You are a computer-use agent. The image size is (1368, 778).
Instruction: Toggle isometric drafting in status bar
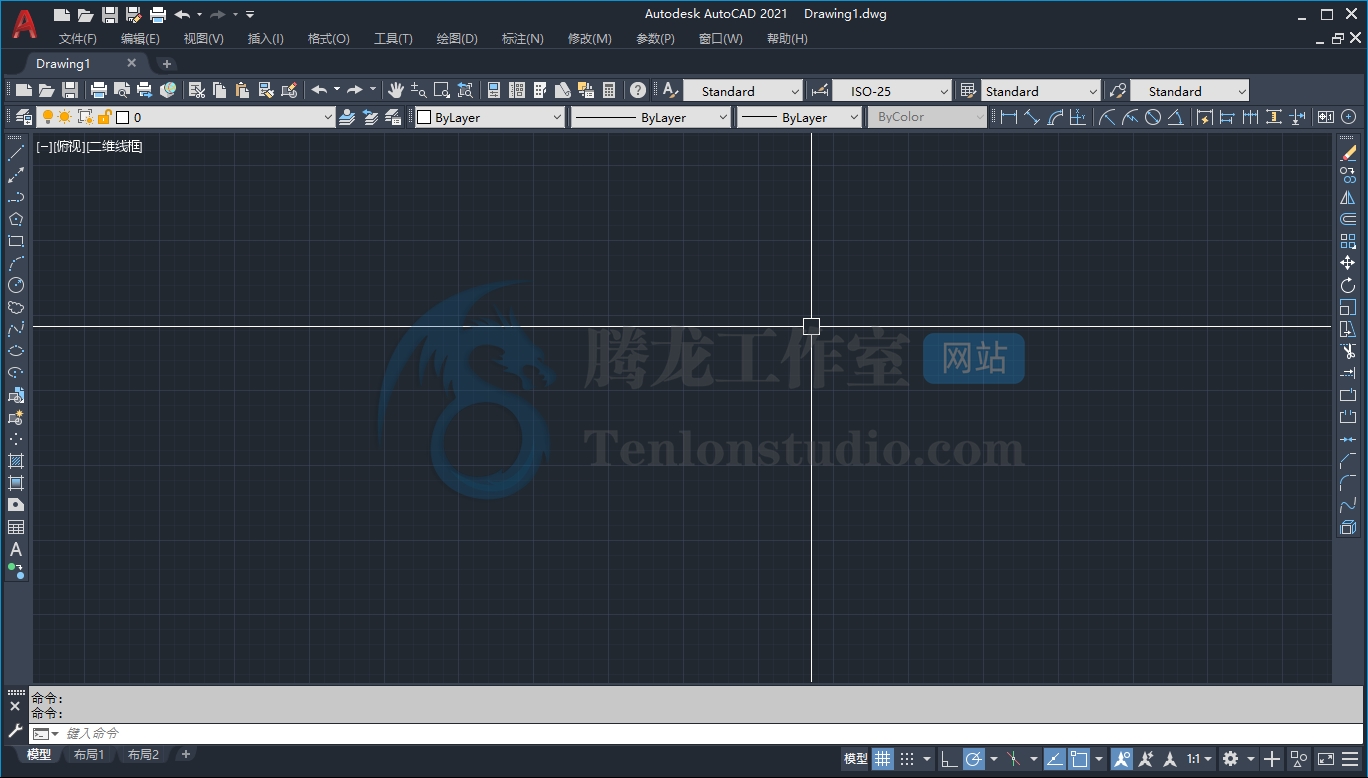[x=1014, y=759]
